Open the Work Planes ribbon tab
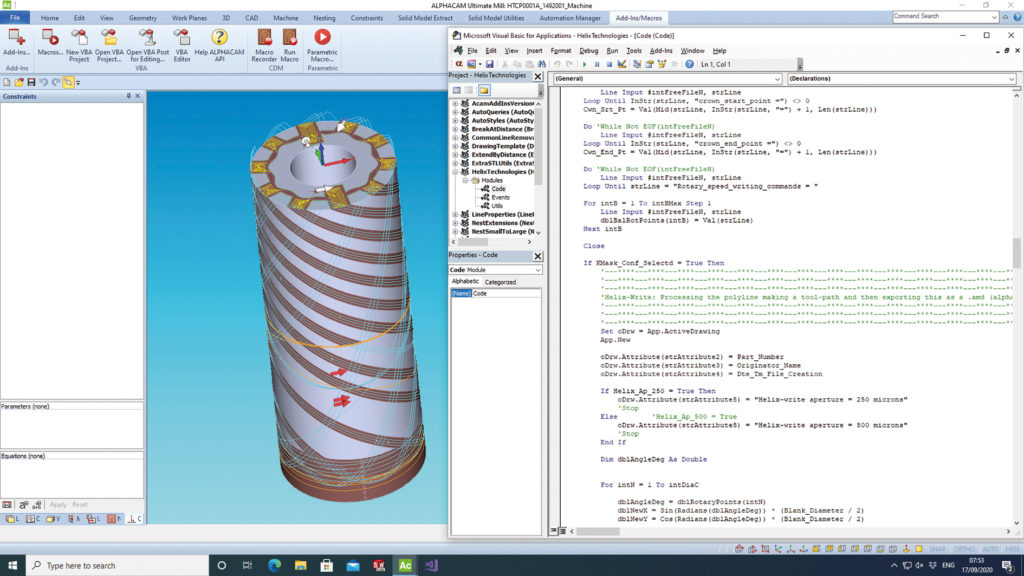1024x576 pixels. coord(189,18)
